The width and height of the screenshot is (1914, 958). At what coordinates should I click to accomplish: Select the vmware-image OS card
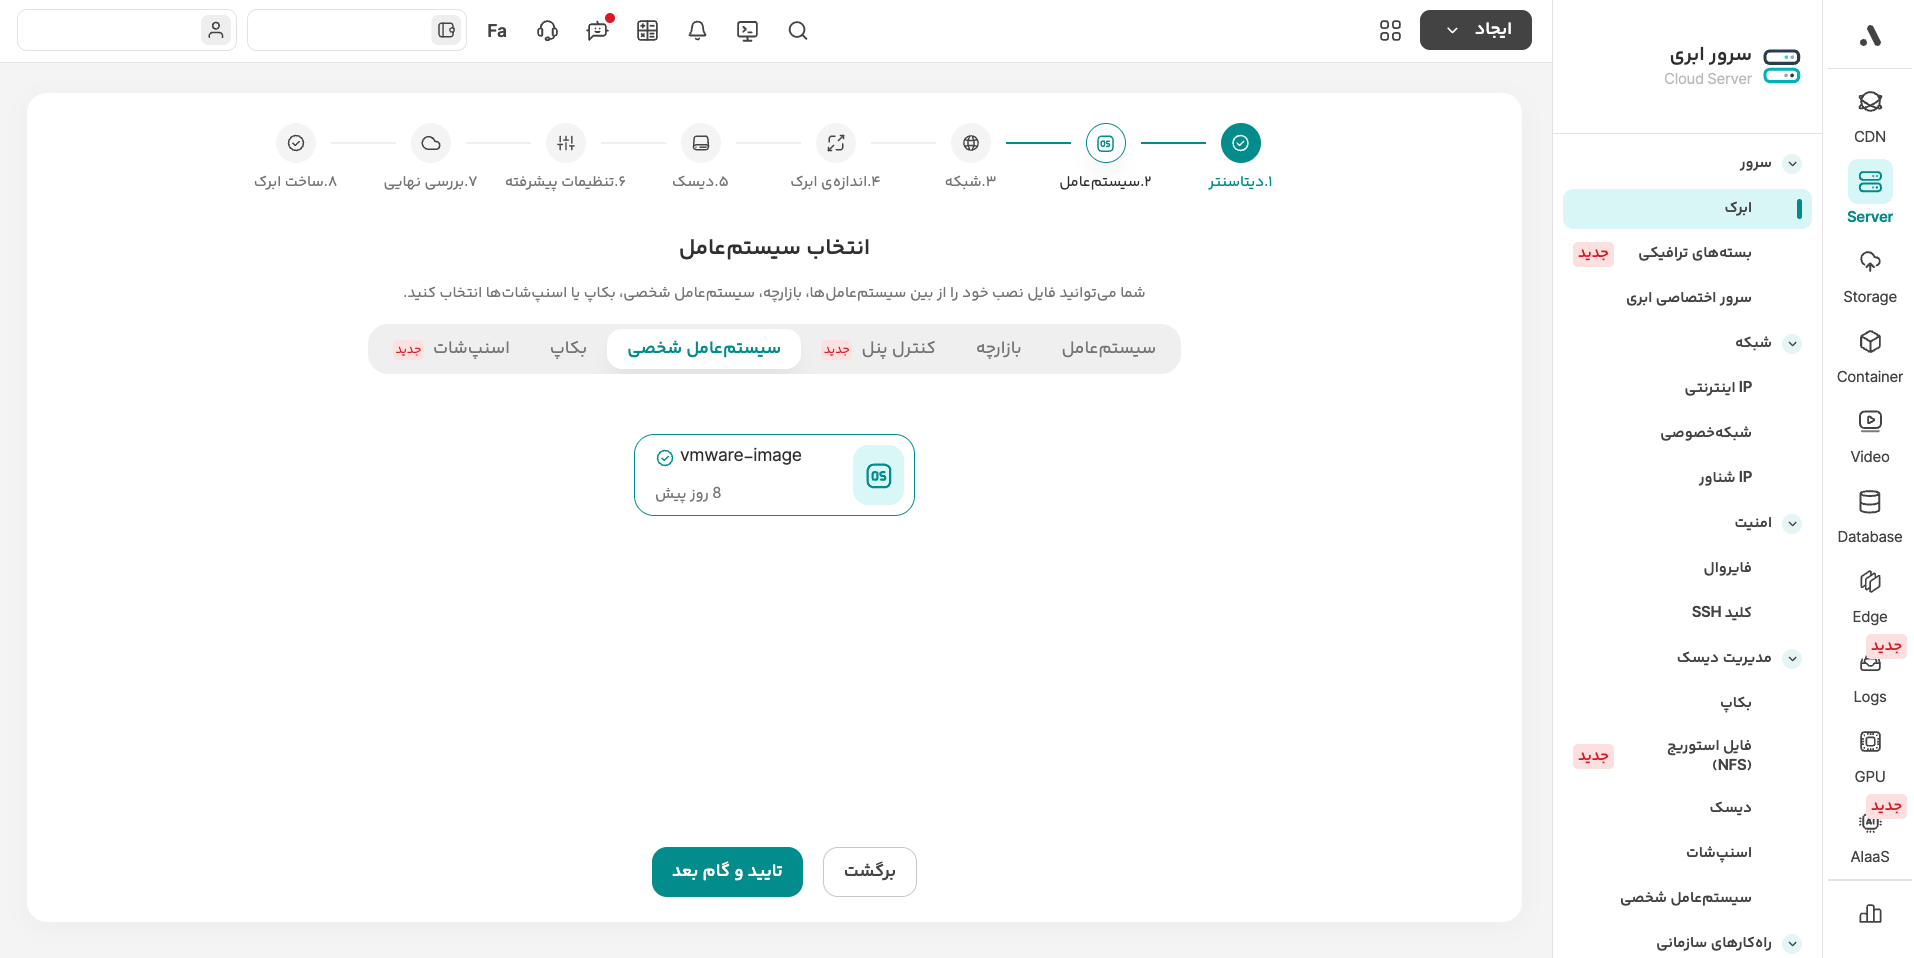tap(774, 475)
